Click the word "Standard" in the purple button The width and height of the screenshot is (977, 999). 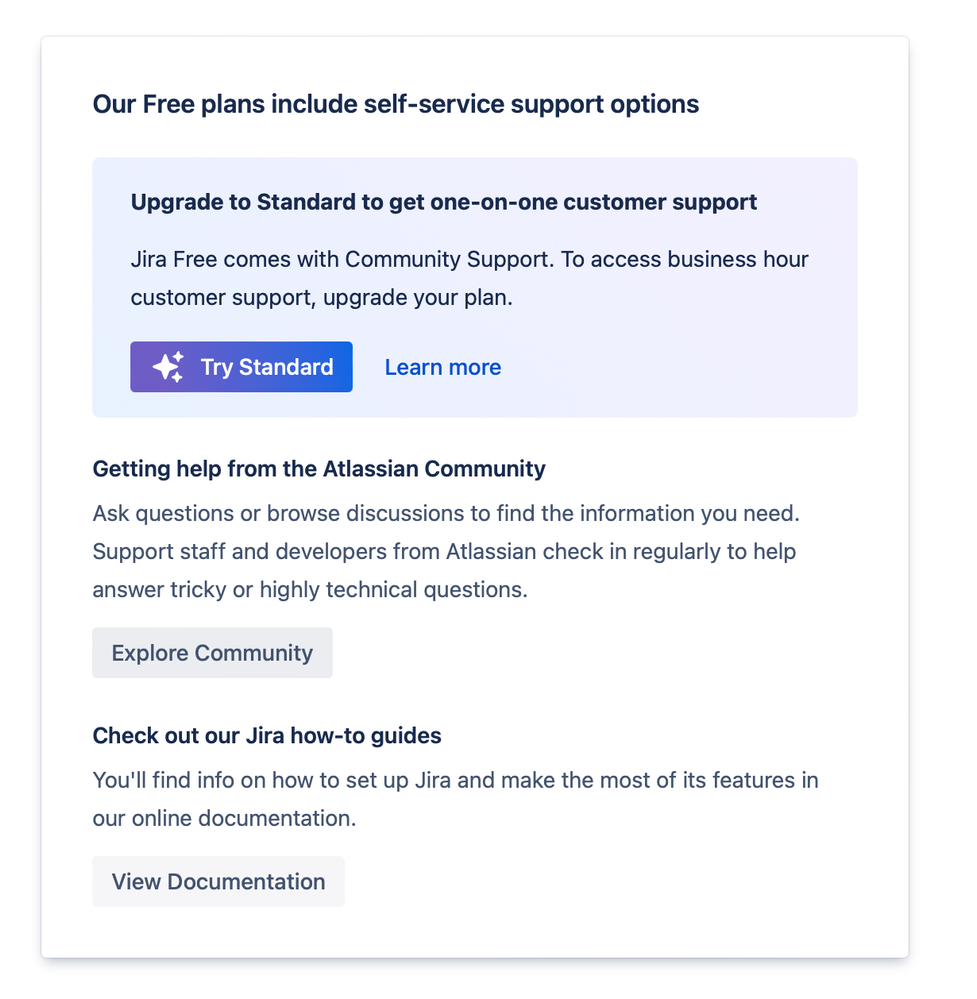tap(286, 367)
